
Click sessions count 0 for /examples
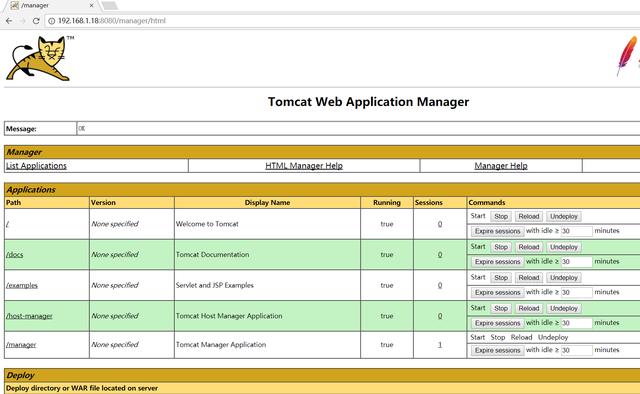440,285
